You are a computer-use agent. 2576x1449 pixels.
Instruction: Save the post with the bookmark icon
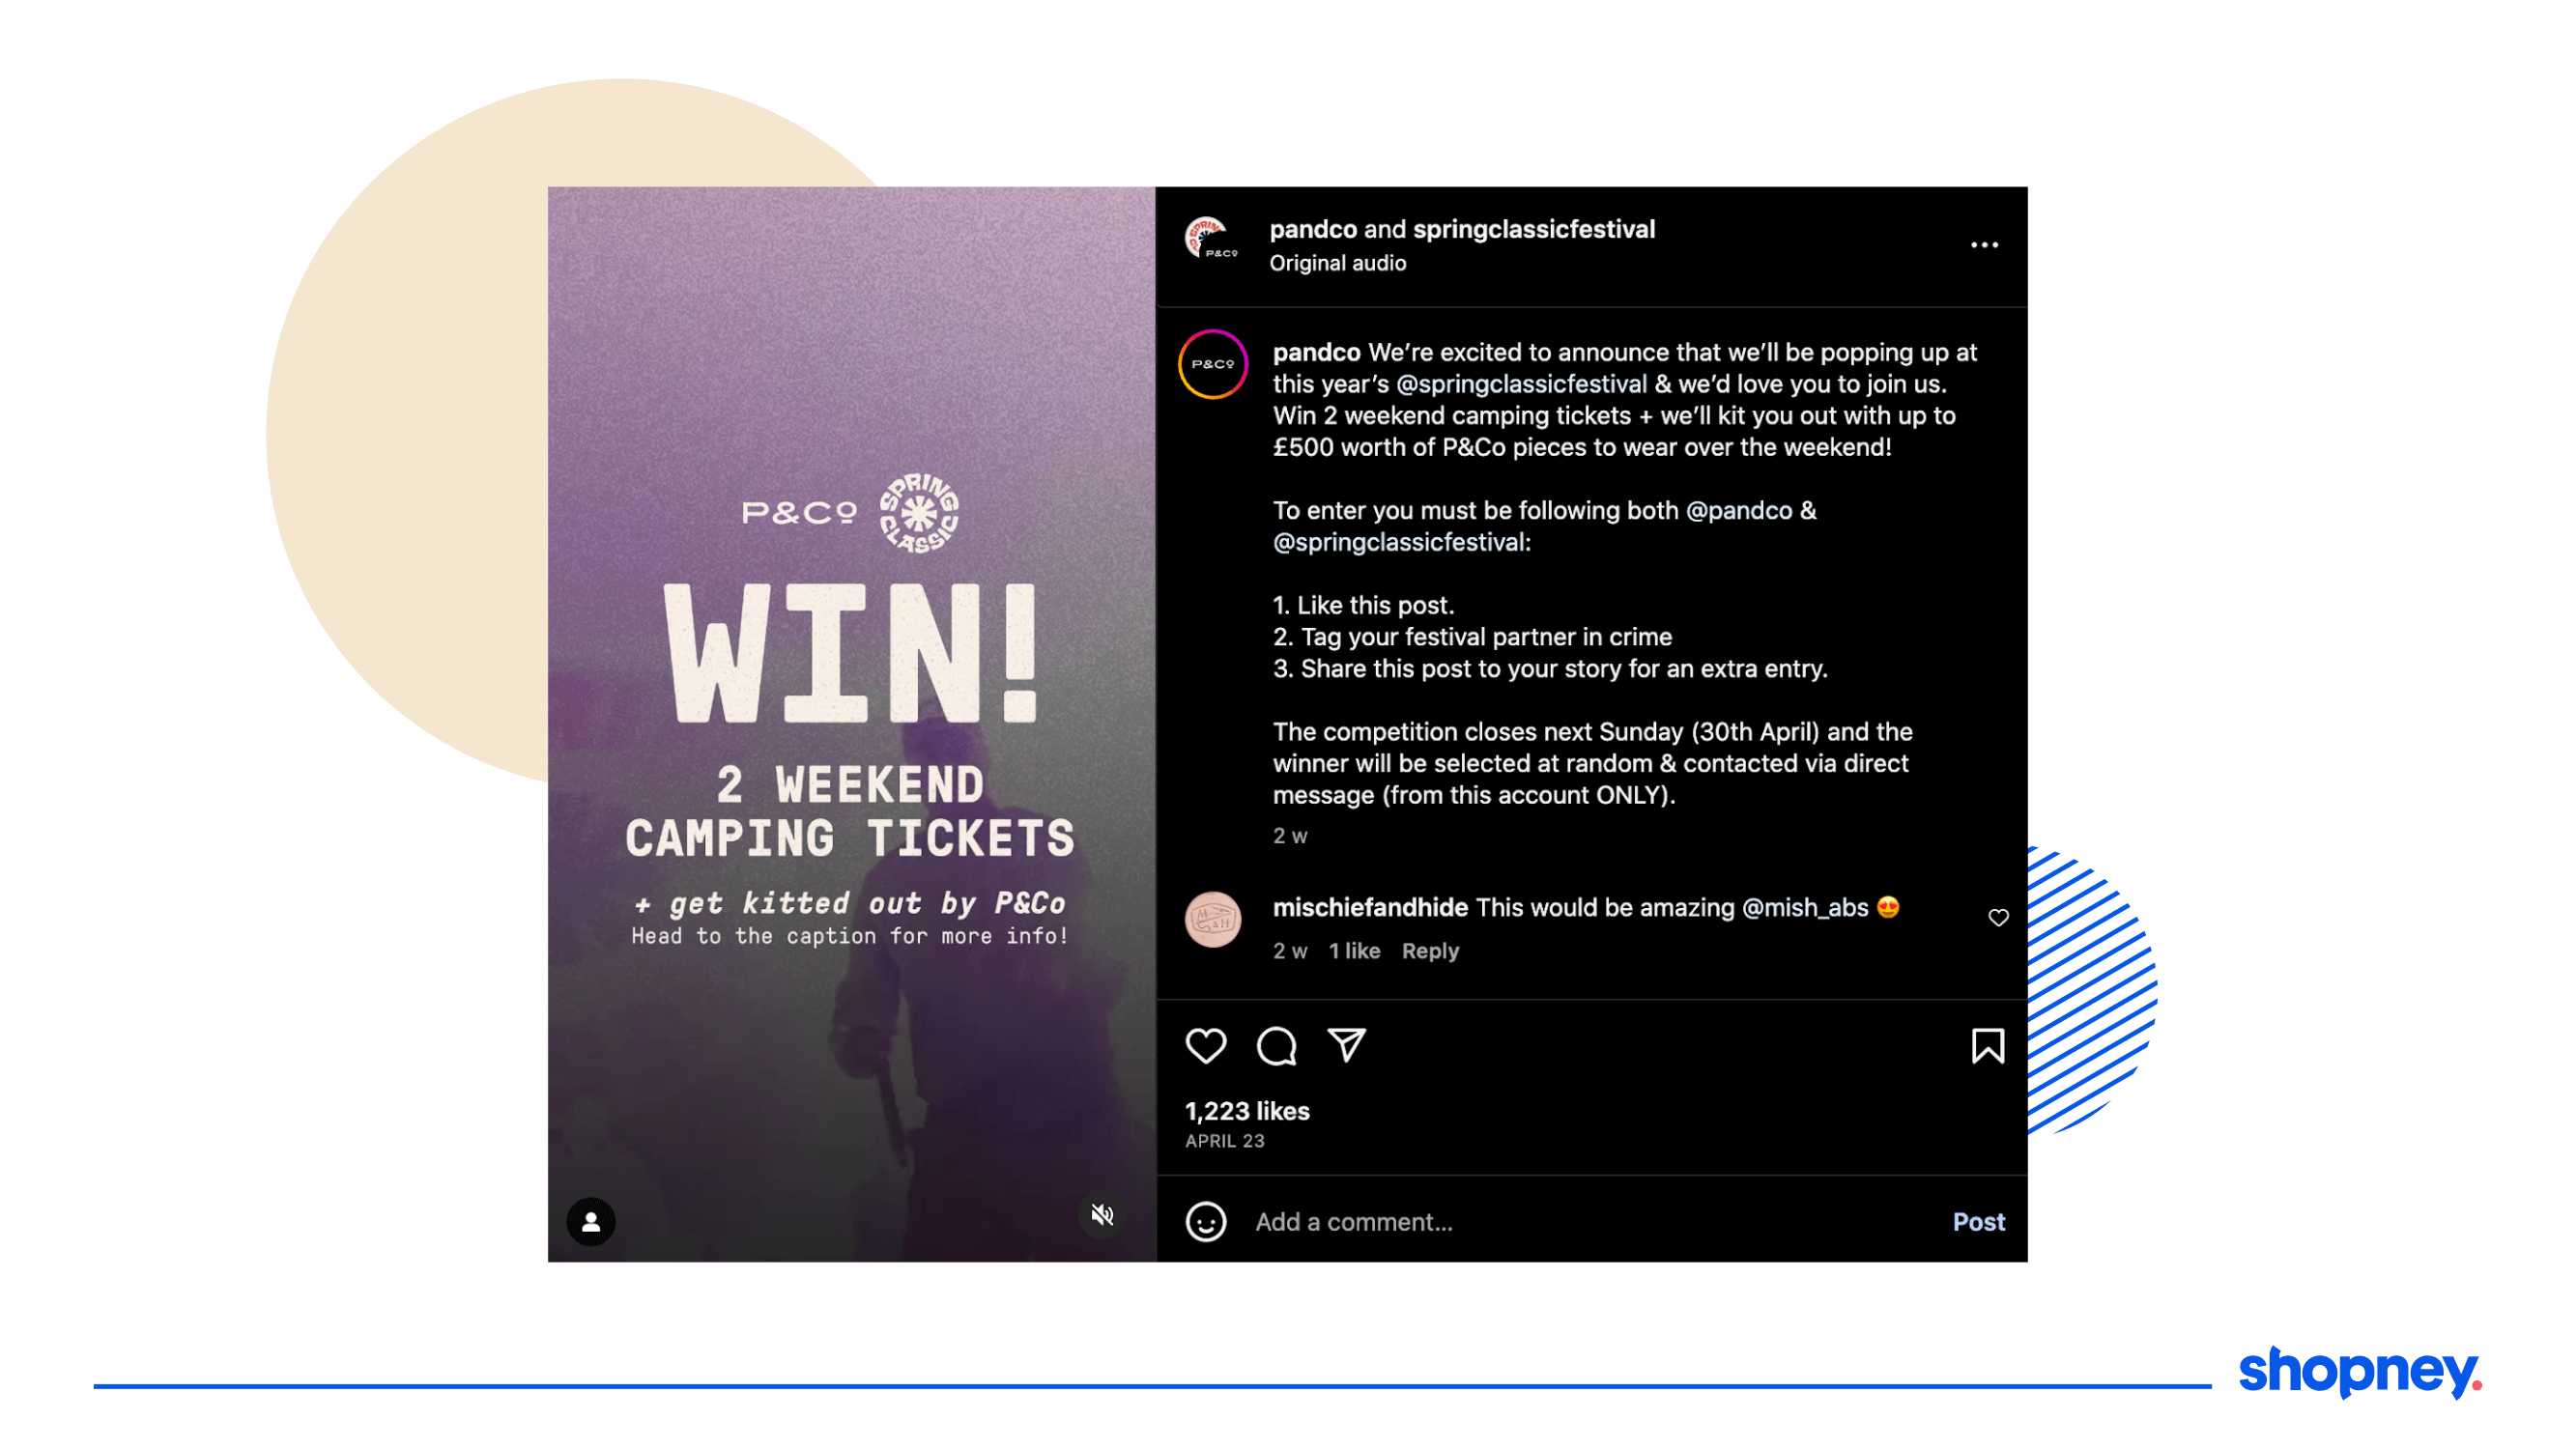(1987, 1046)
